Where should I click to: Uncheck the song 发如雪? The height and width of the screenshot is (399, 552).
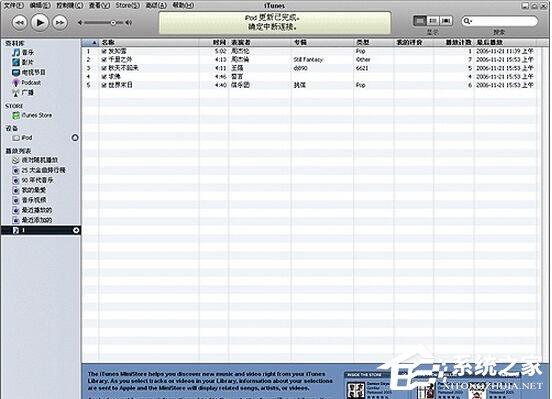[x=104, y=51]
